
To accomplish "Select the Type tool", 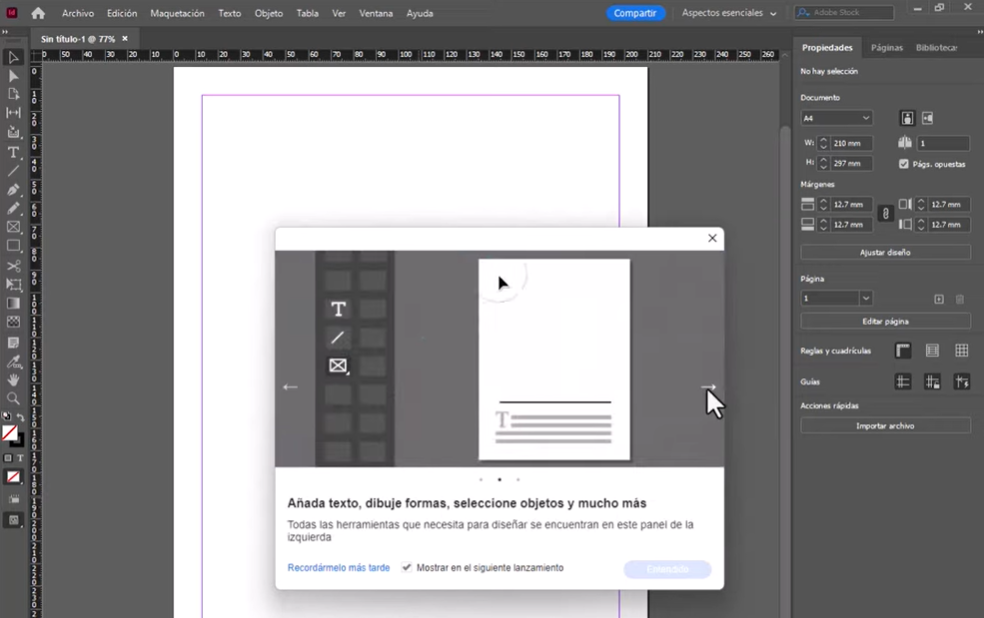I will pyautogui.click(x=13, y=152).
